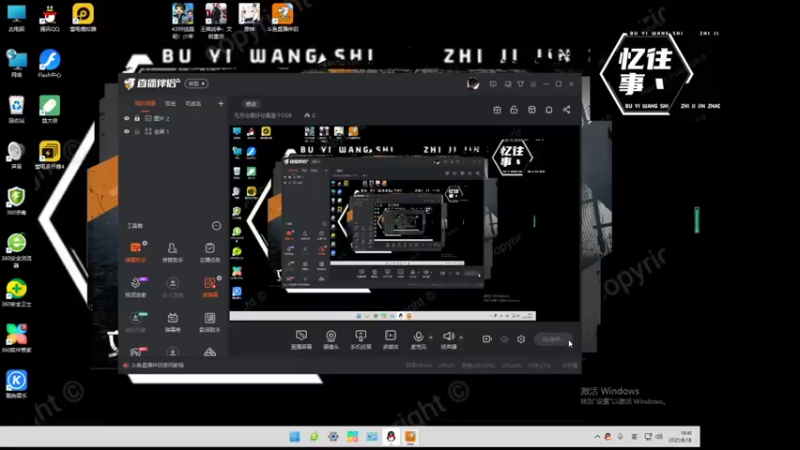This screenshot has width=800, height=450.
Task: Toggle the padlock icon above the preview
Action: tap(514, 110)
